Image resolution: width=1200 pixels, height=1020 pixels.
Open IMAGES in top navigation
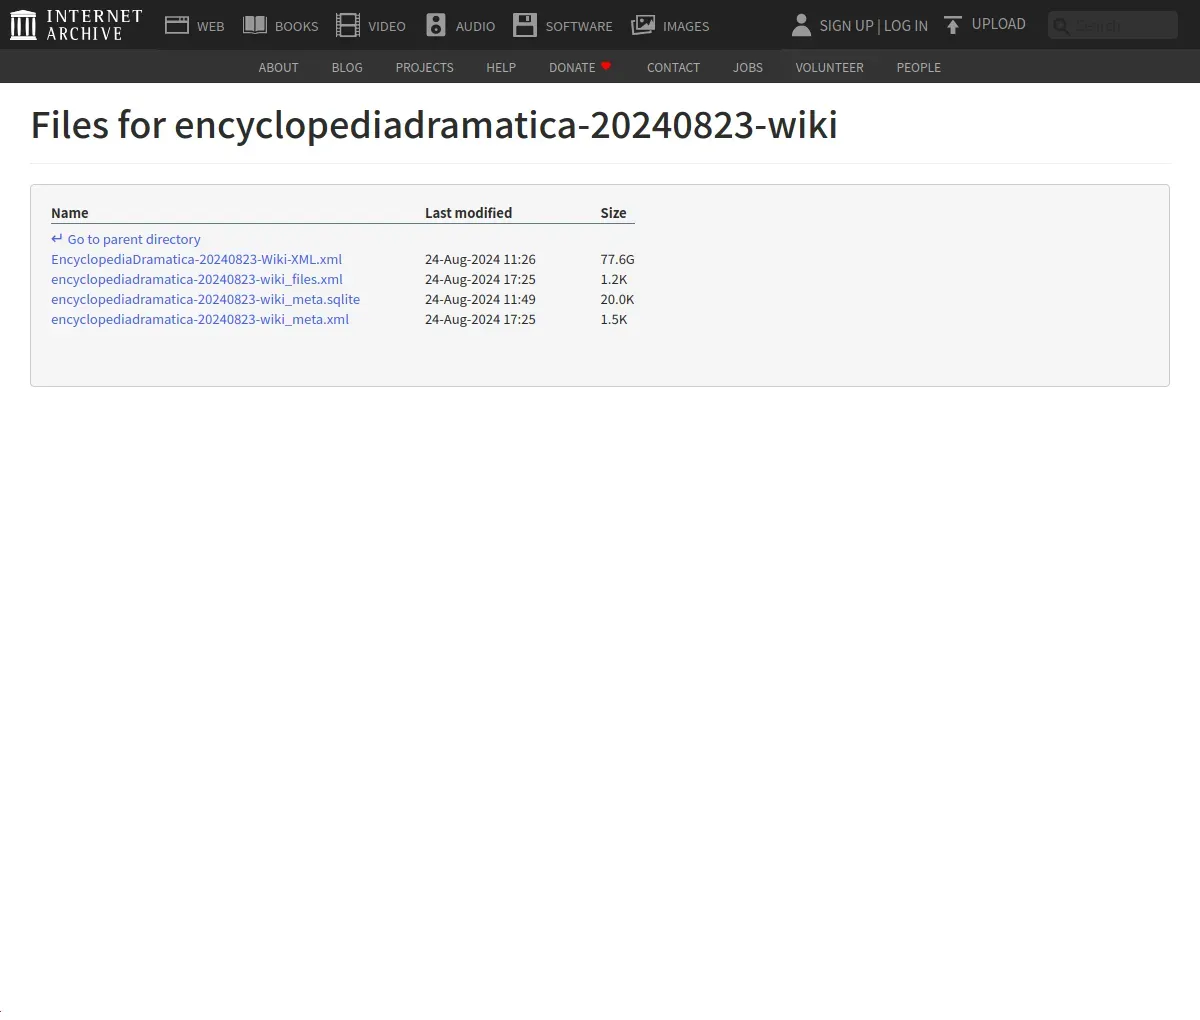click(x=686, y=27)
